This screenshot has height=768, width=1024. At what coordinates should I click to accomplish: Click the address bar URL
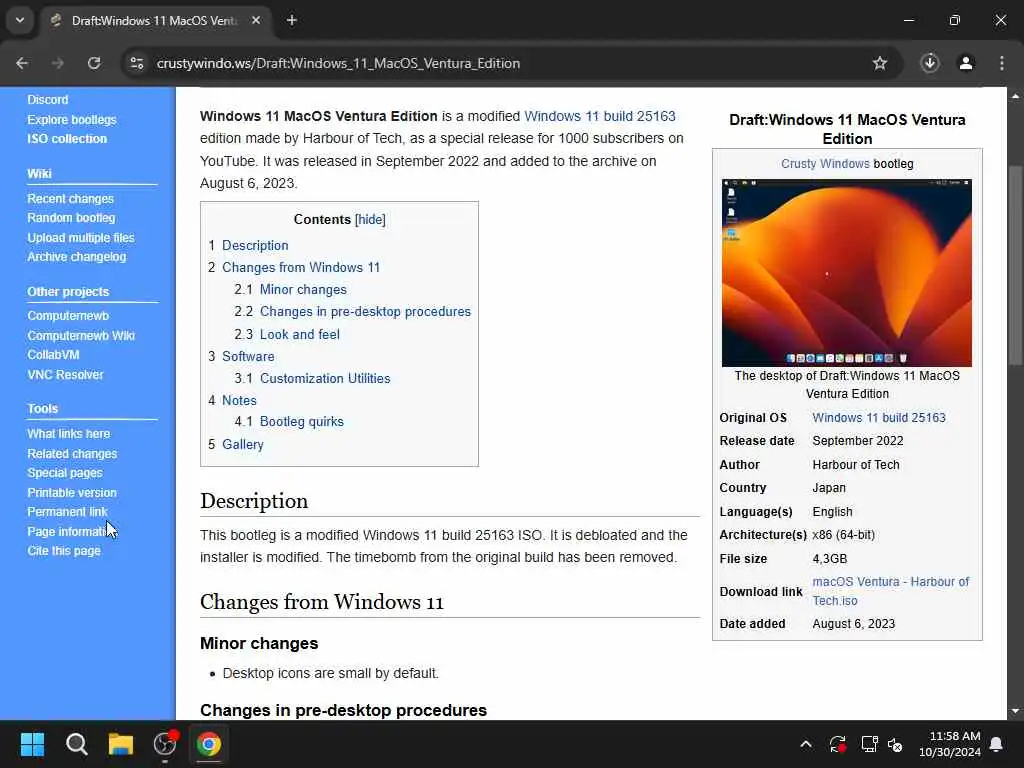coord(338,63)
